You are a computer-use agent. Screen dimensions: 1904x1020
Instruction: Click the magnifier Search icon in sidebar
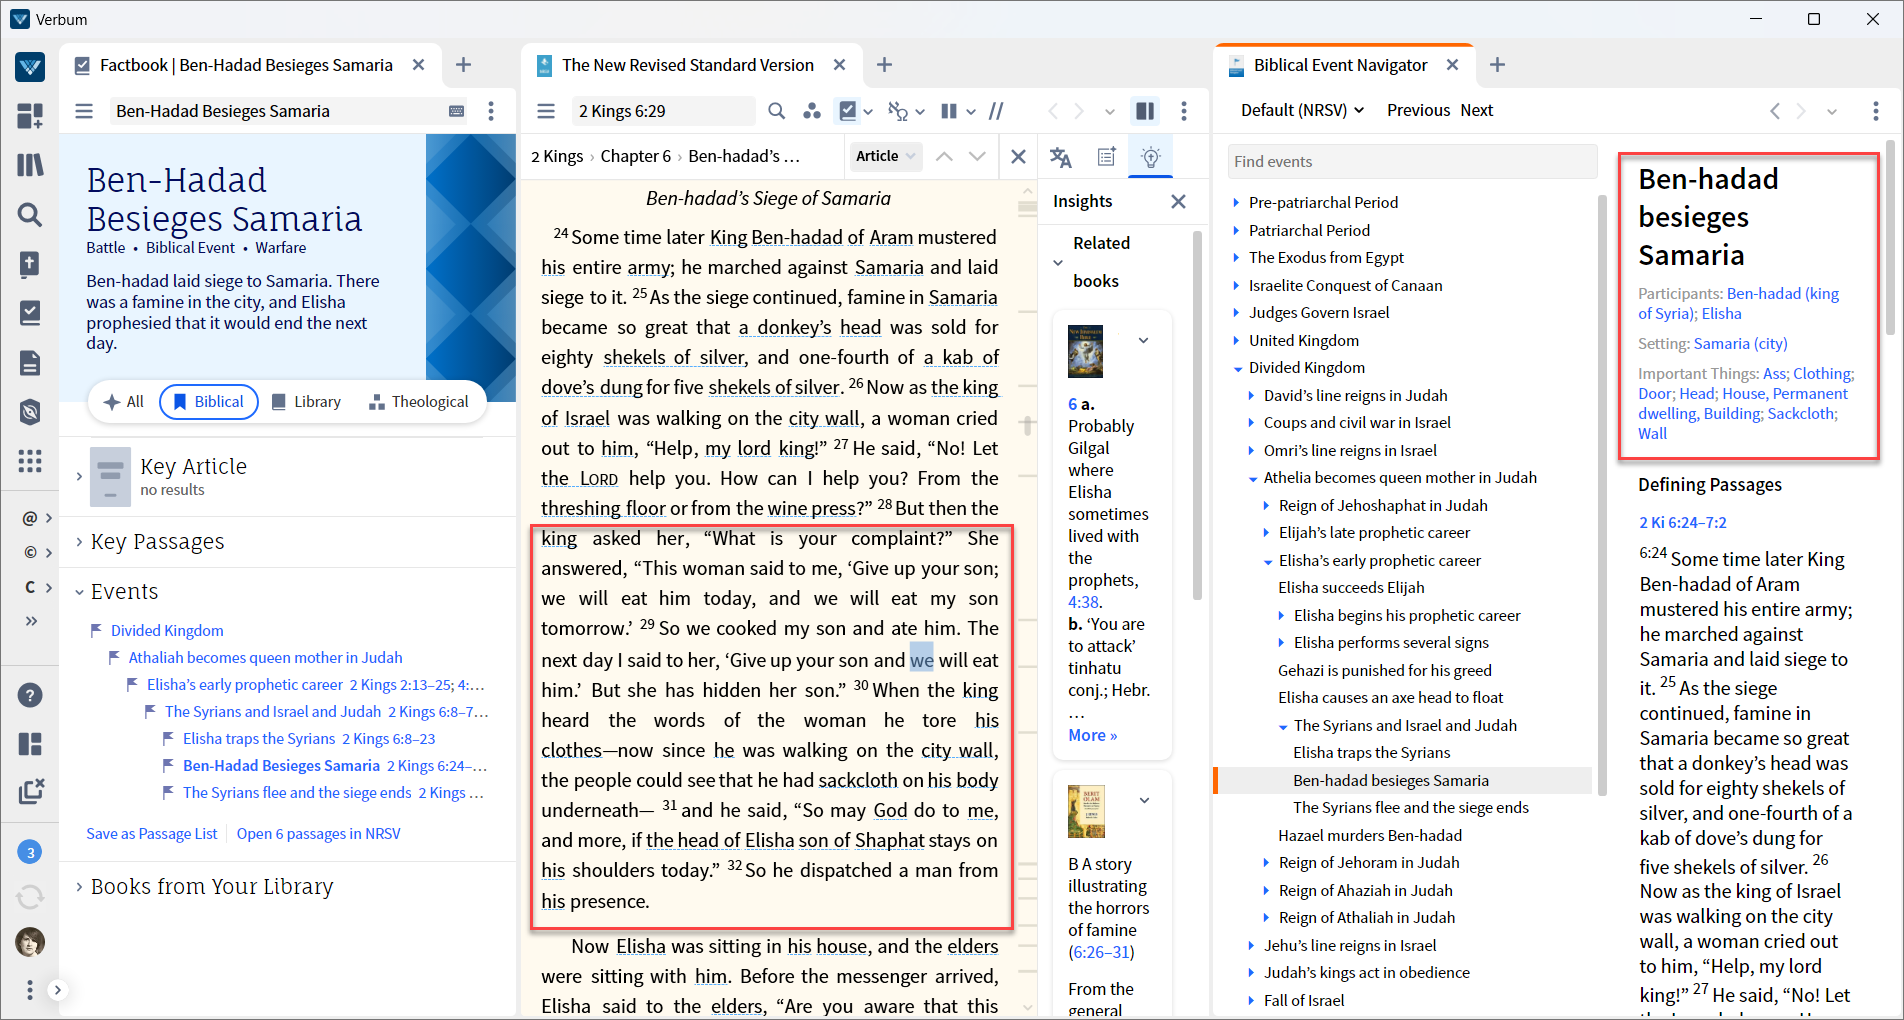click(30, 214)
